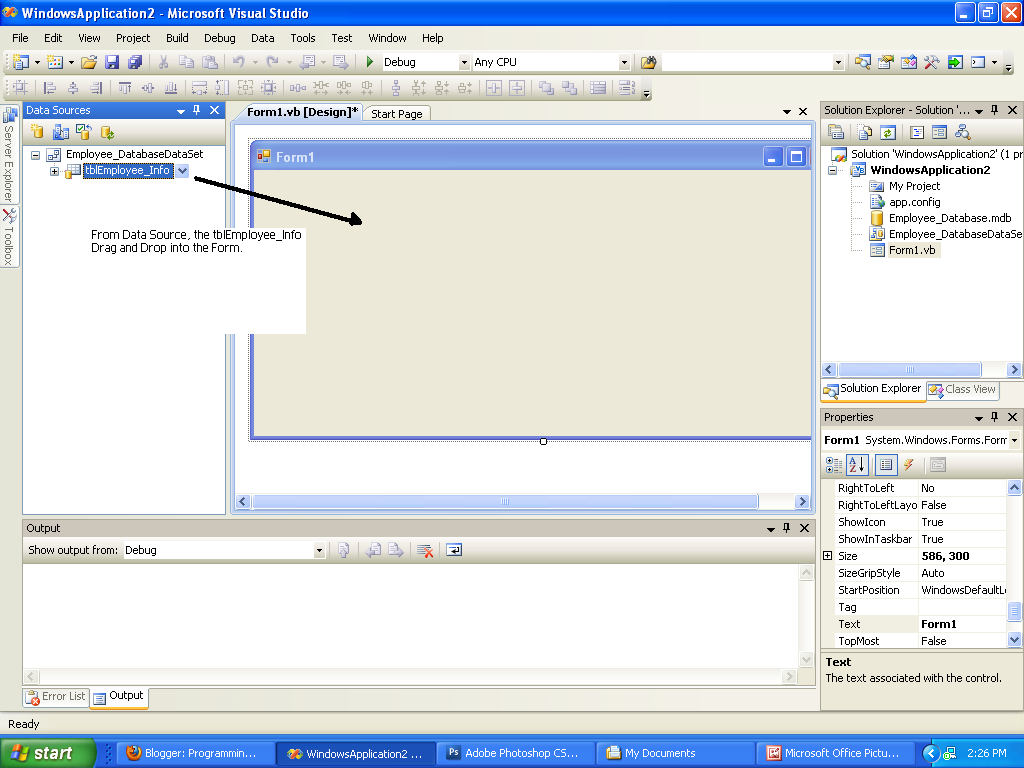
Task: Open the Server Explorer side tab
Action: click(x=9, y=154)
